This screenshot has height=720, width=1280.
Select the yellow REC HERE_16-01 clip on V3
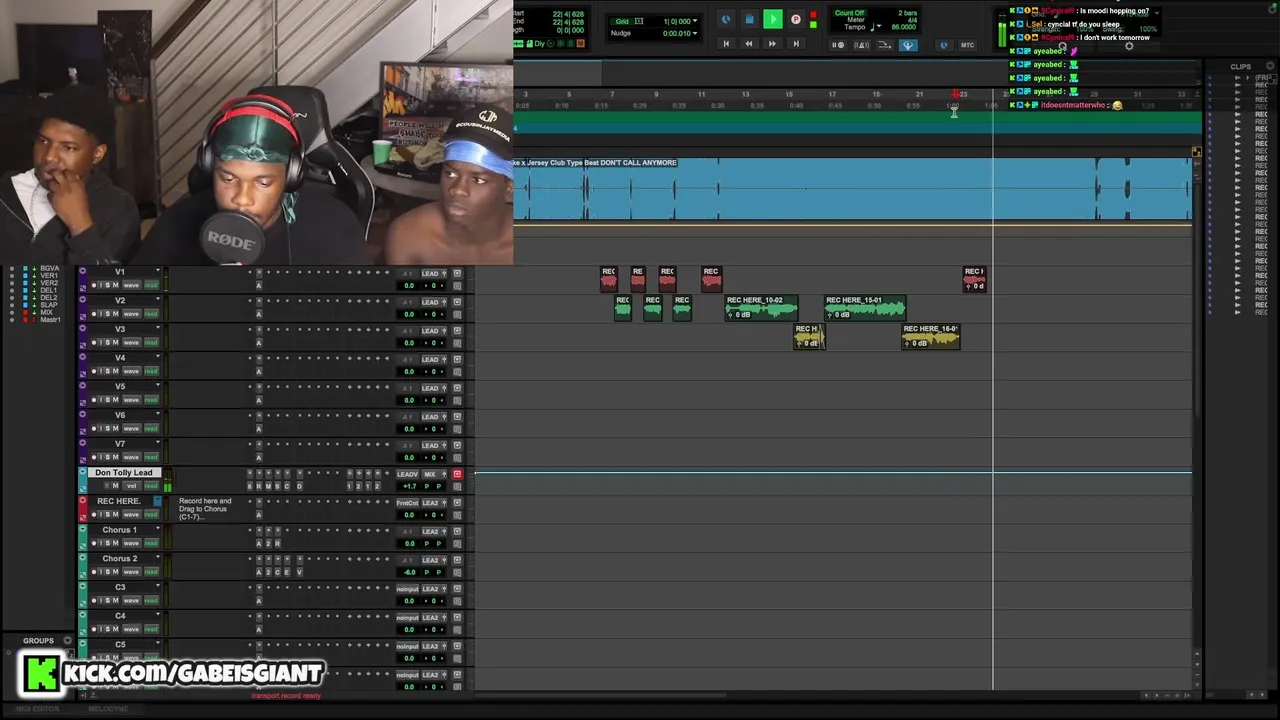931,336
